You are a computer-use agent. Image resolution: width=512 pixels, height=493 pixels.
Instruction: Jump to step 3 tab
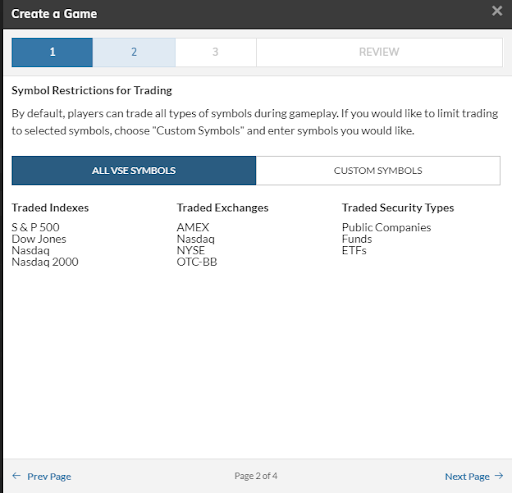[x=216, y=52]
